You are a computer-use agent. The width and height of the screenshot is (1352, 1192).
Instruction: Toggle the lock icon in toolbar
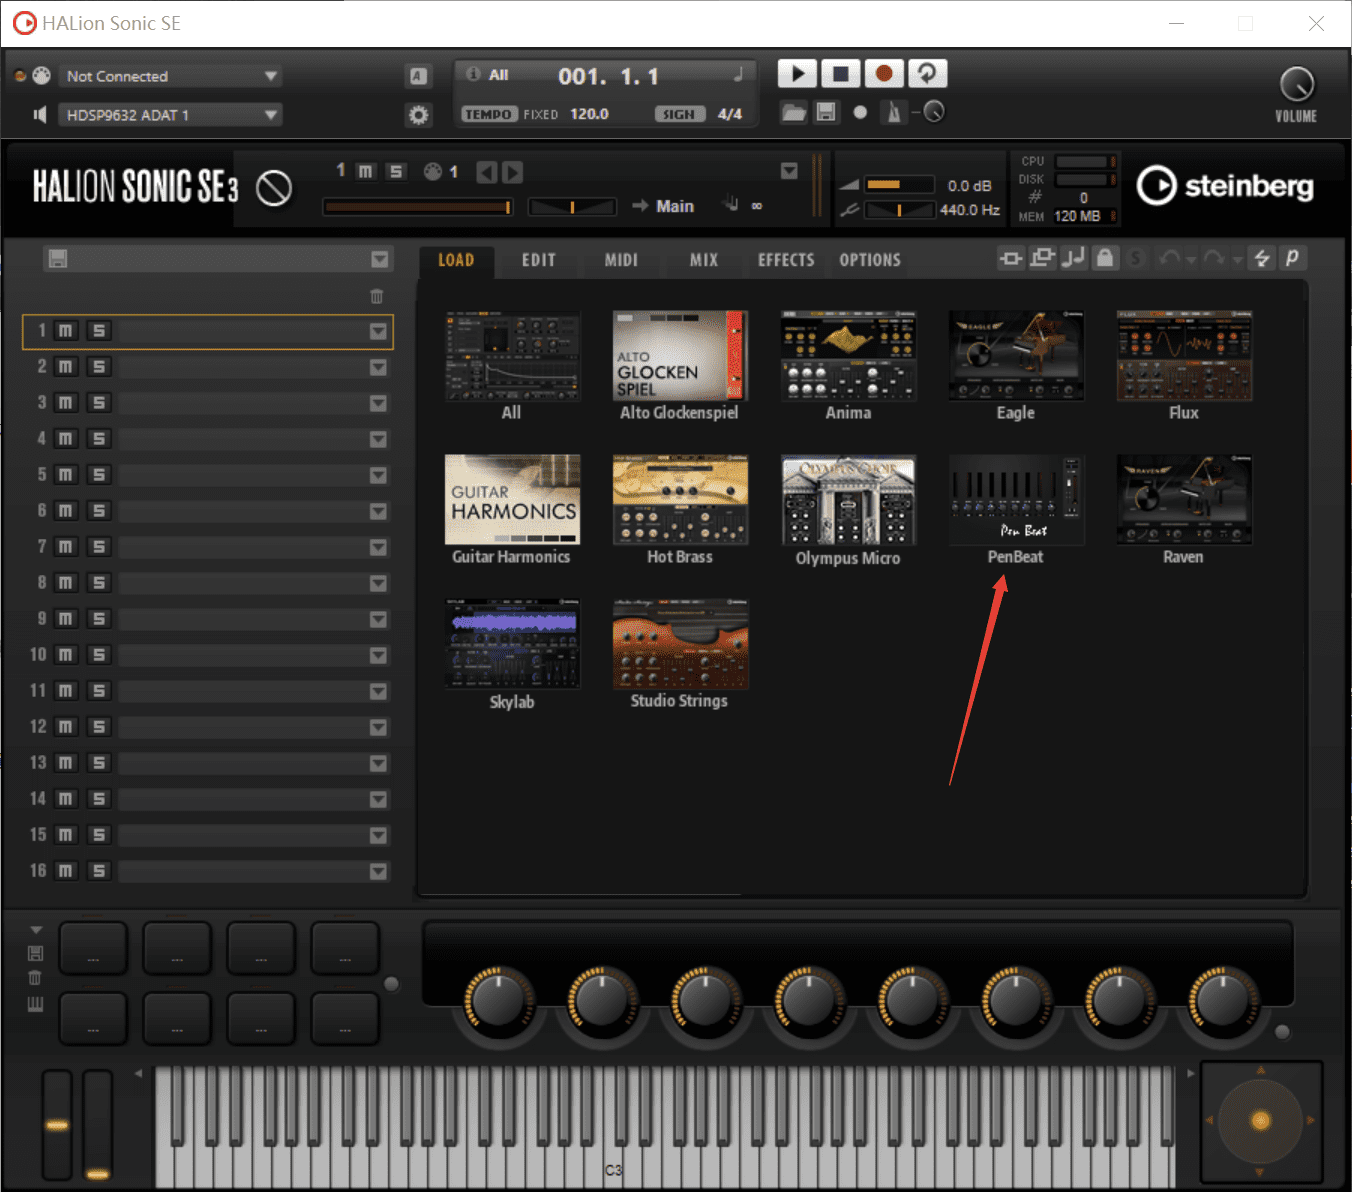[x=1104, y=259]
